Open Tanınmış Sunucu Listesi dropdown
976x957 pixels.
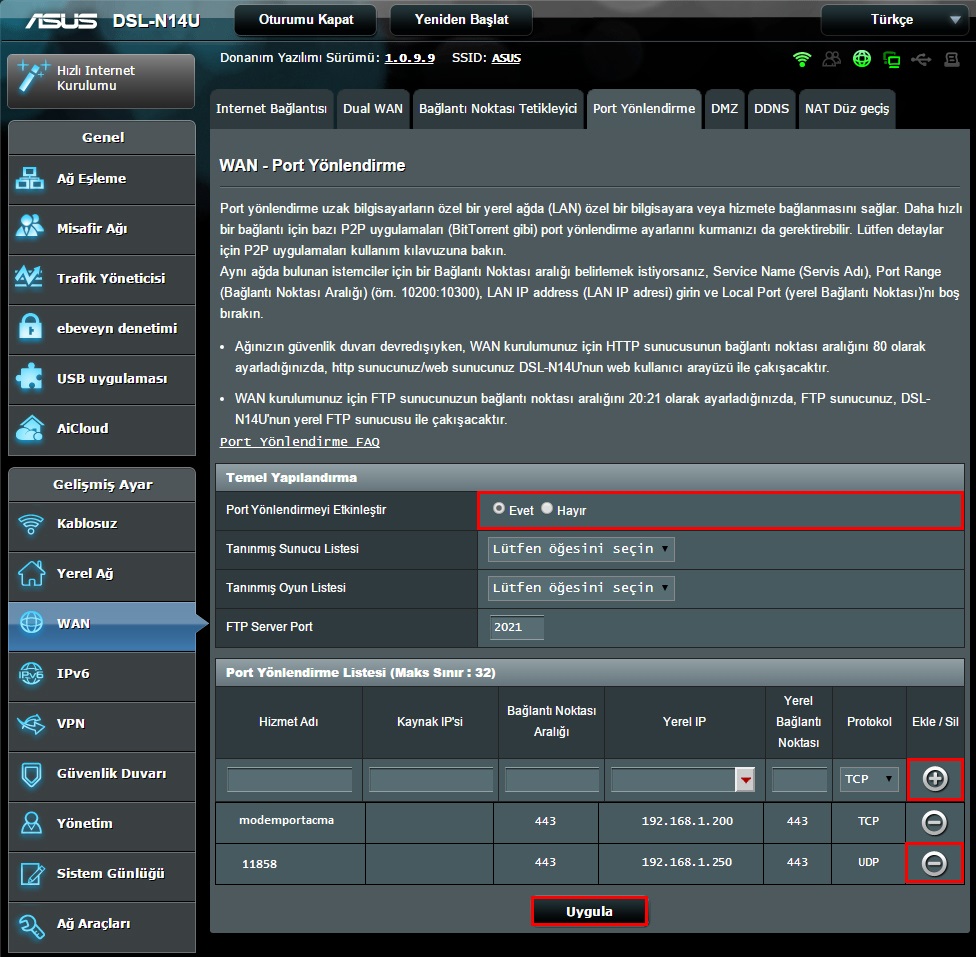[x=581, y=549]
